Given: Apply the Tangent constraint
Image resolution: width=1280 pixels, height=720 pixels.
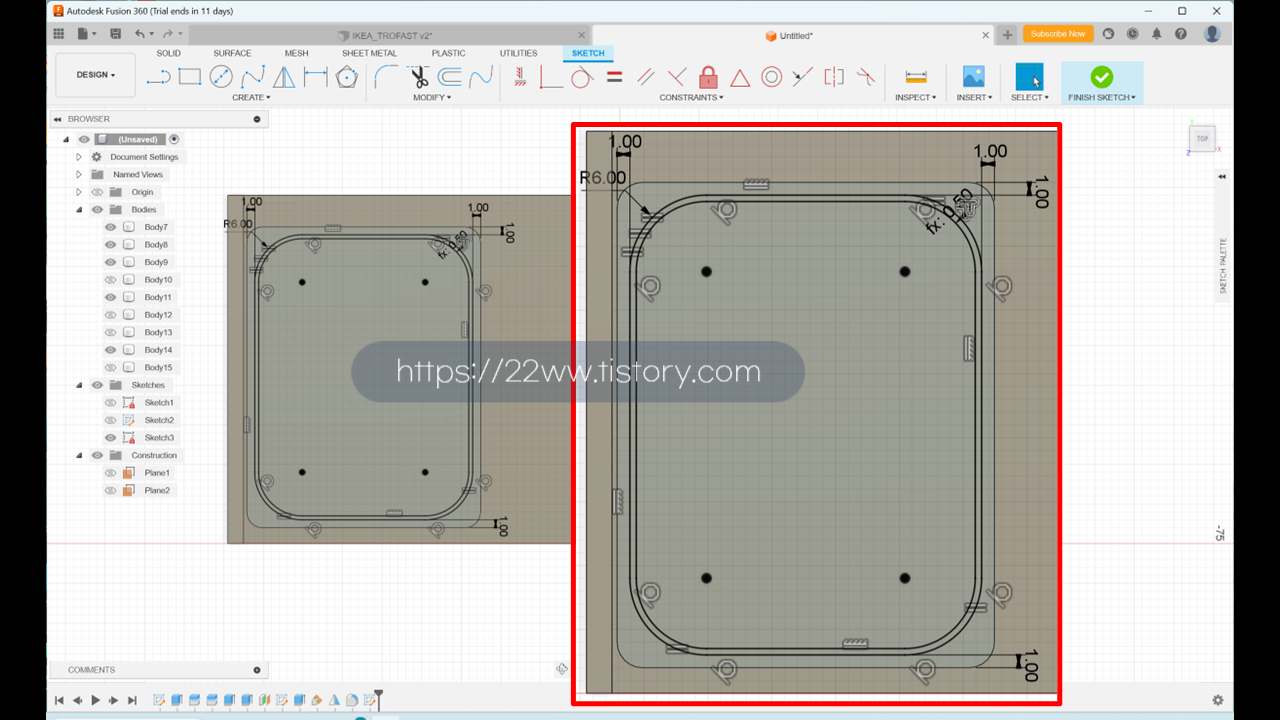Looking at the screenshot, I should pyautogui.click(x=582, y=77).
